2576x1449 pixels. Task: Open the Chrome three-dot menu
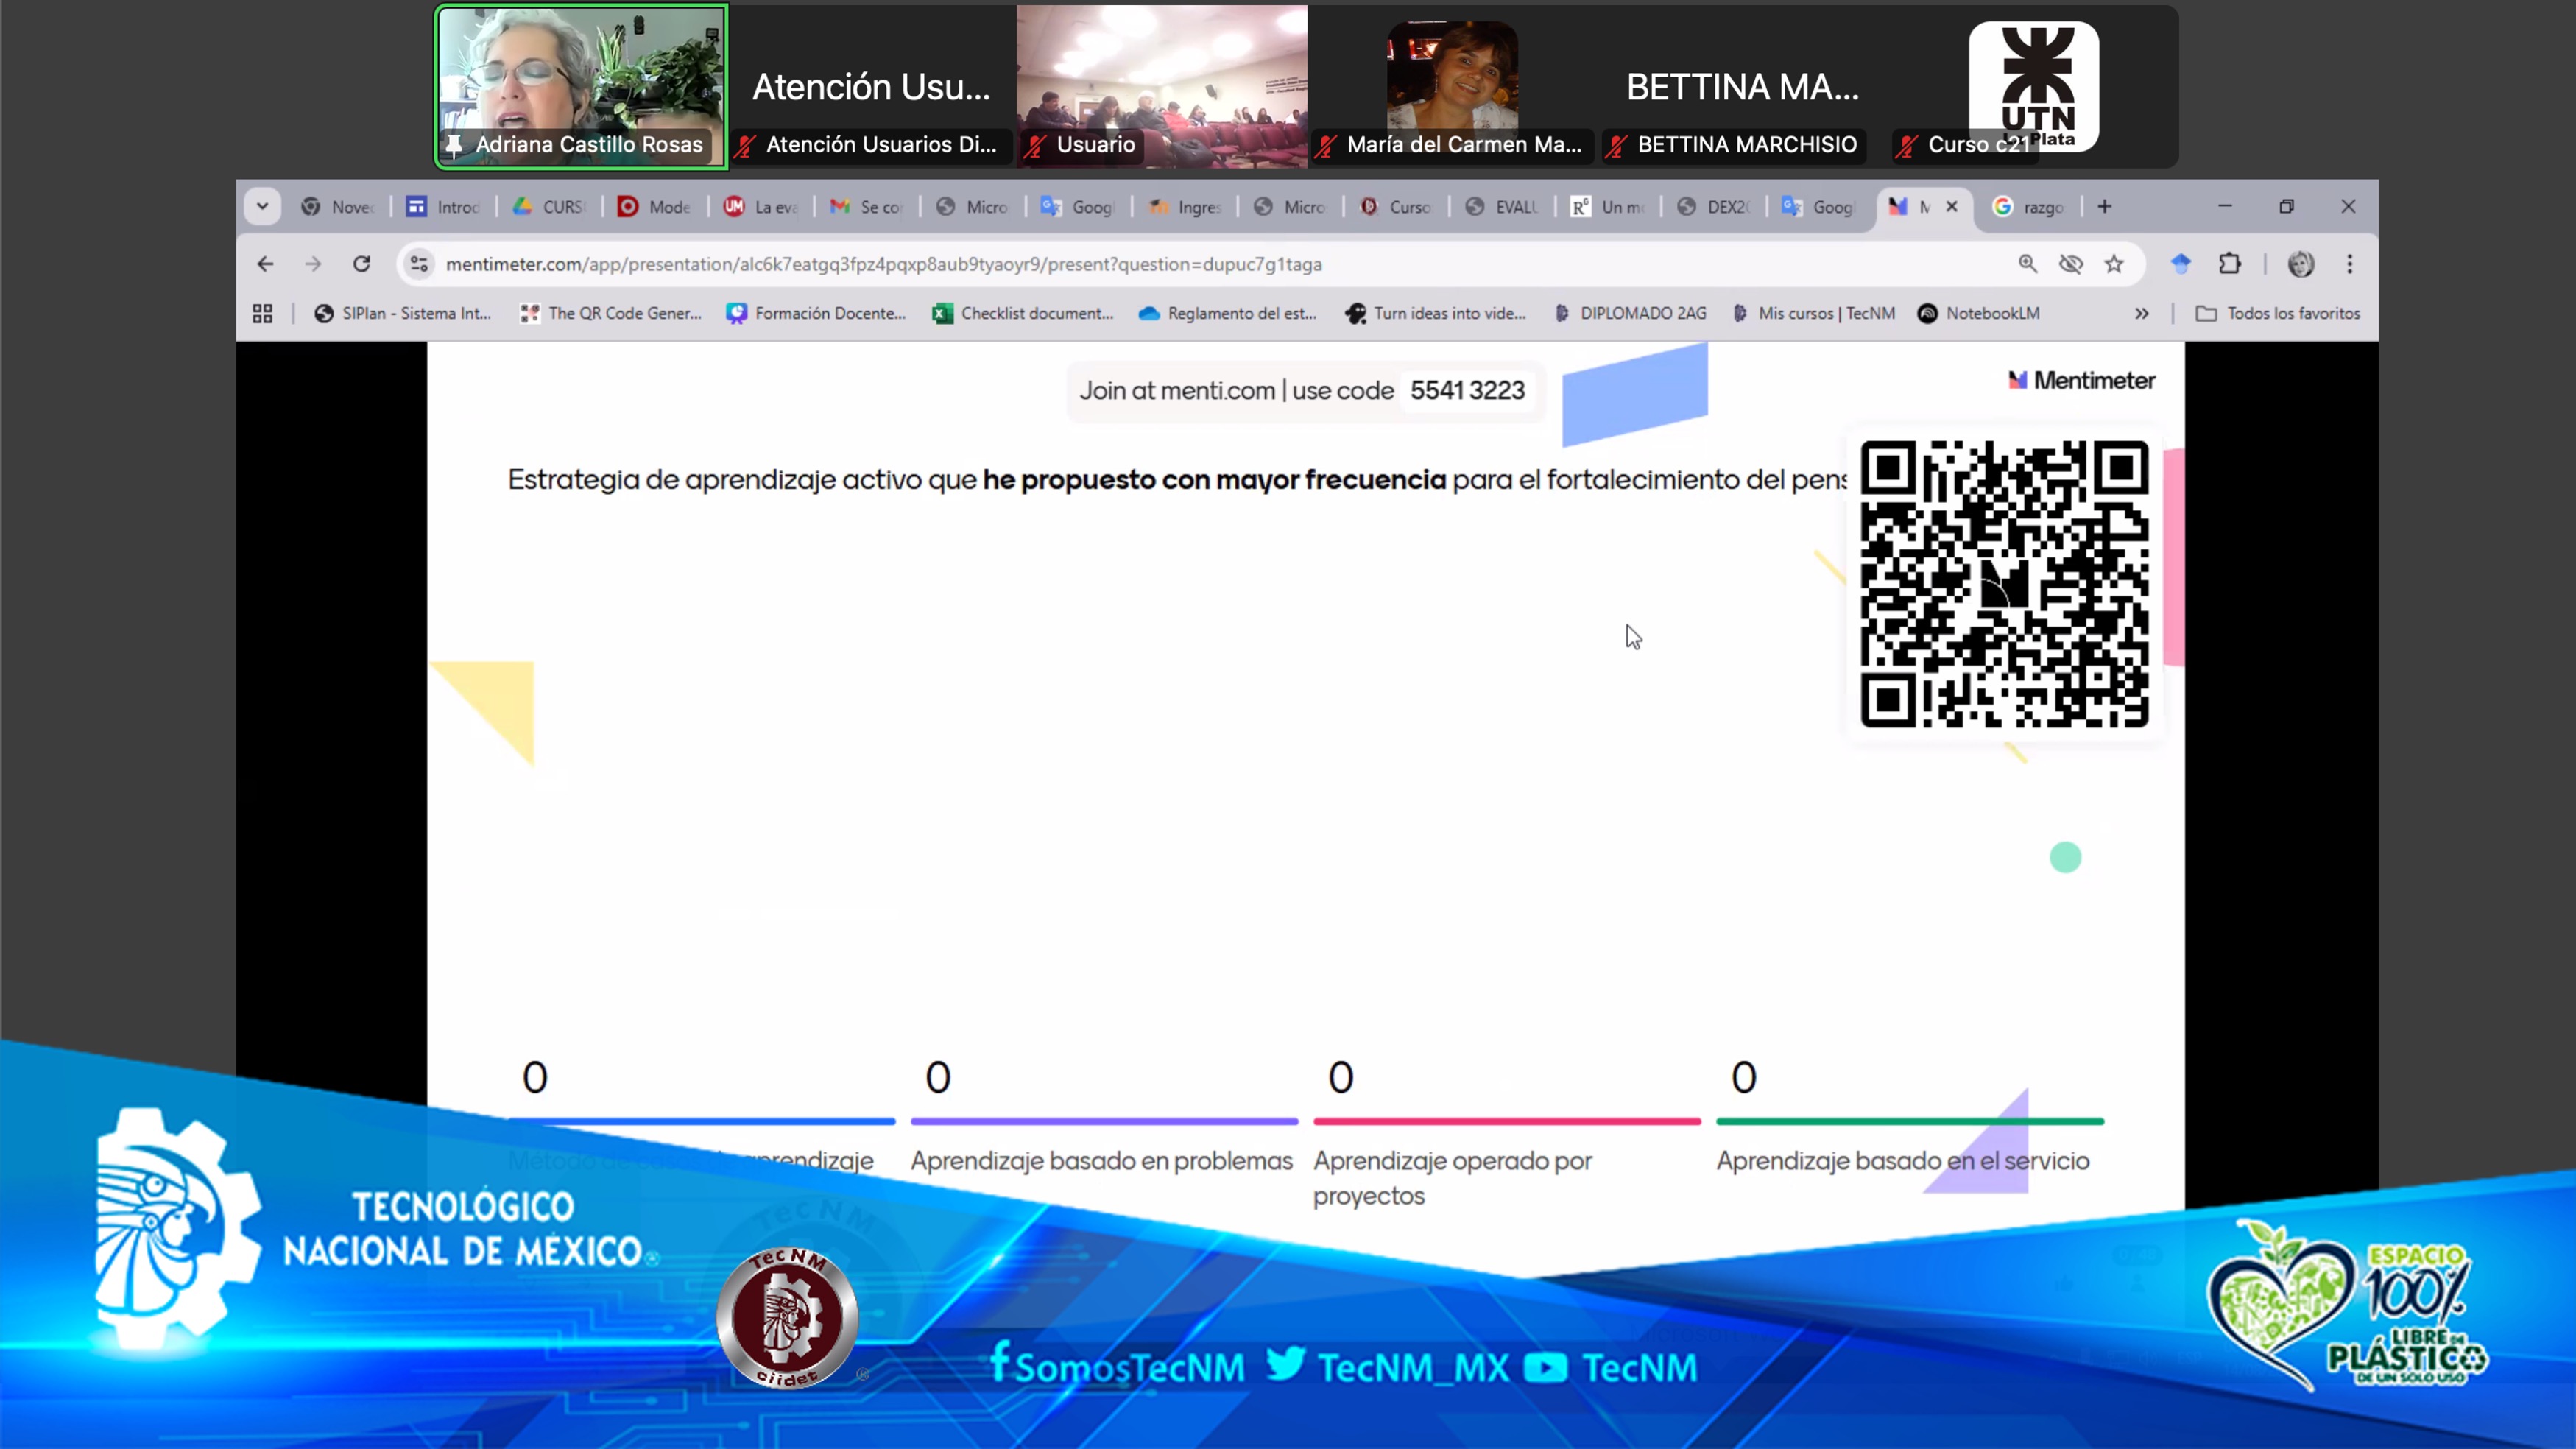2349,264
